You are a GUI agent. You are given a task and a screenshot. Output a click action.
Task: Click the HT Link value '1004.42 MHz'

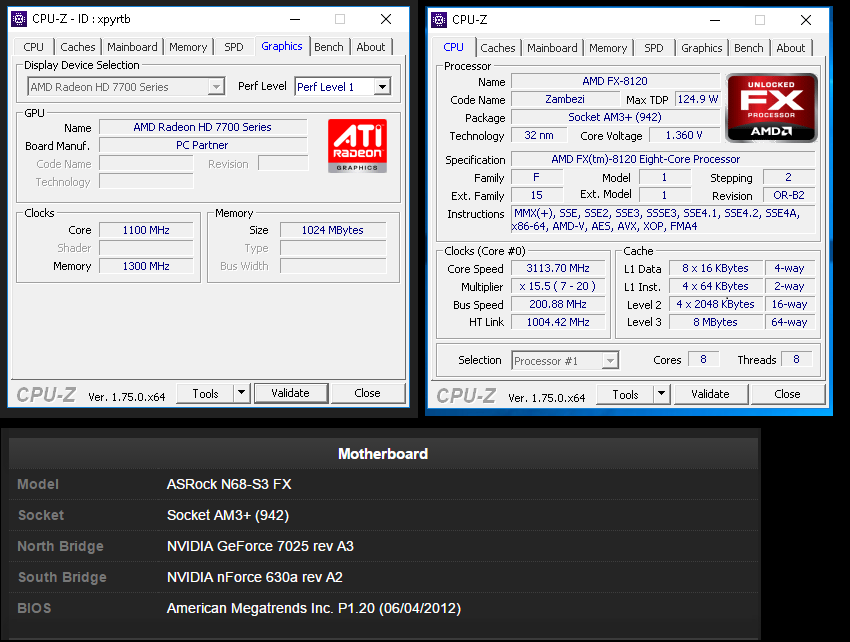(558, 322)
